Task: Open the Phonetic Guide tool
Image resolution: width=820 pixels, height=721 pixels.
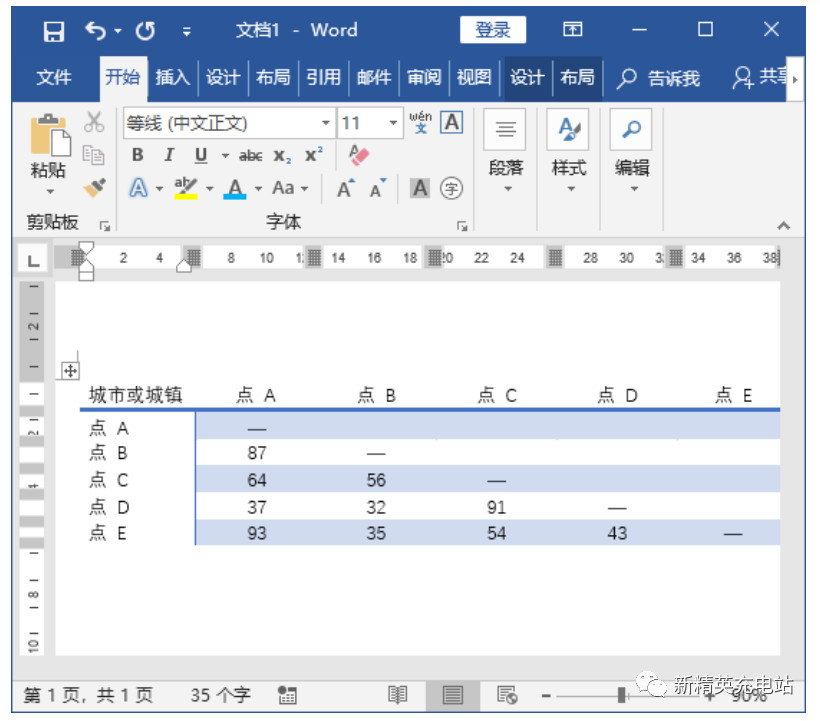Action: pos(420,120)
